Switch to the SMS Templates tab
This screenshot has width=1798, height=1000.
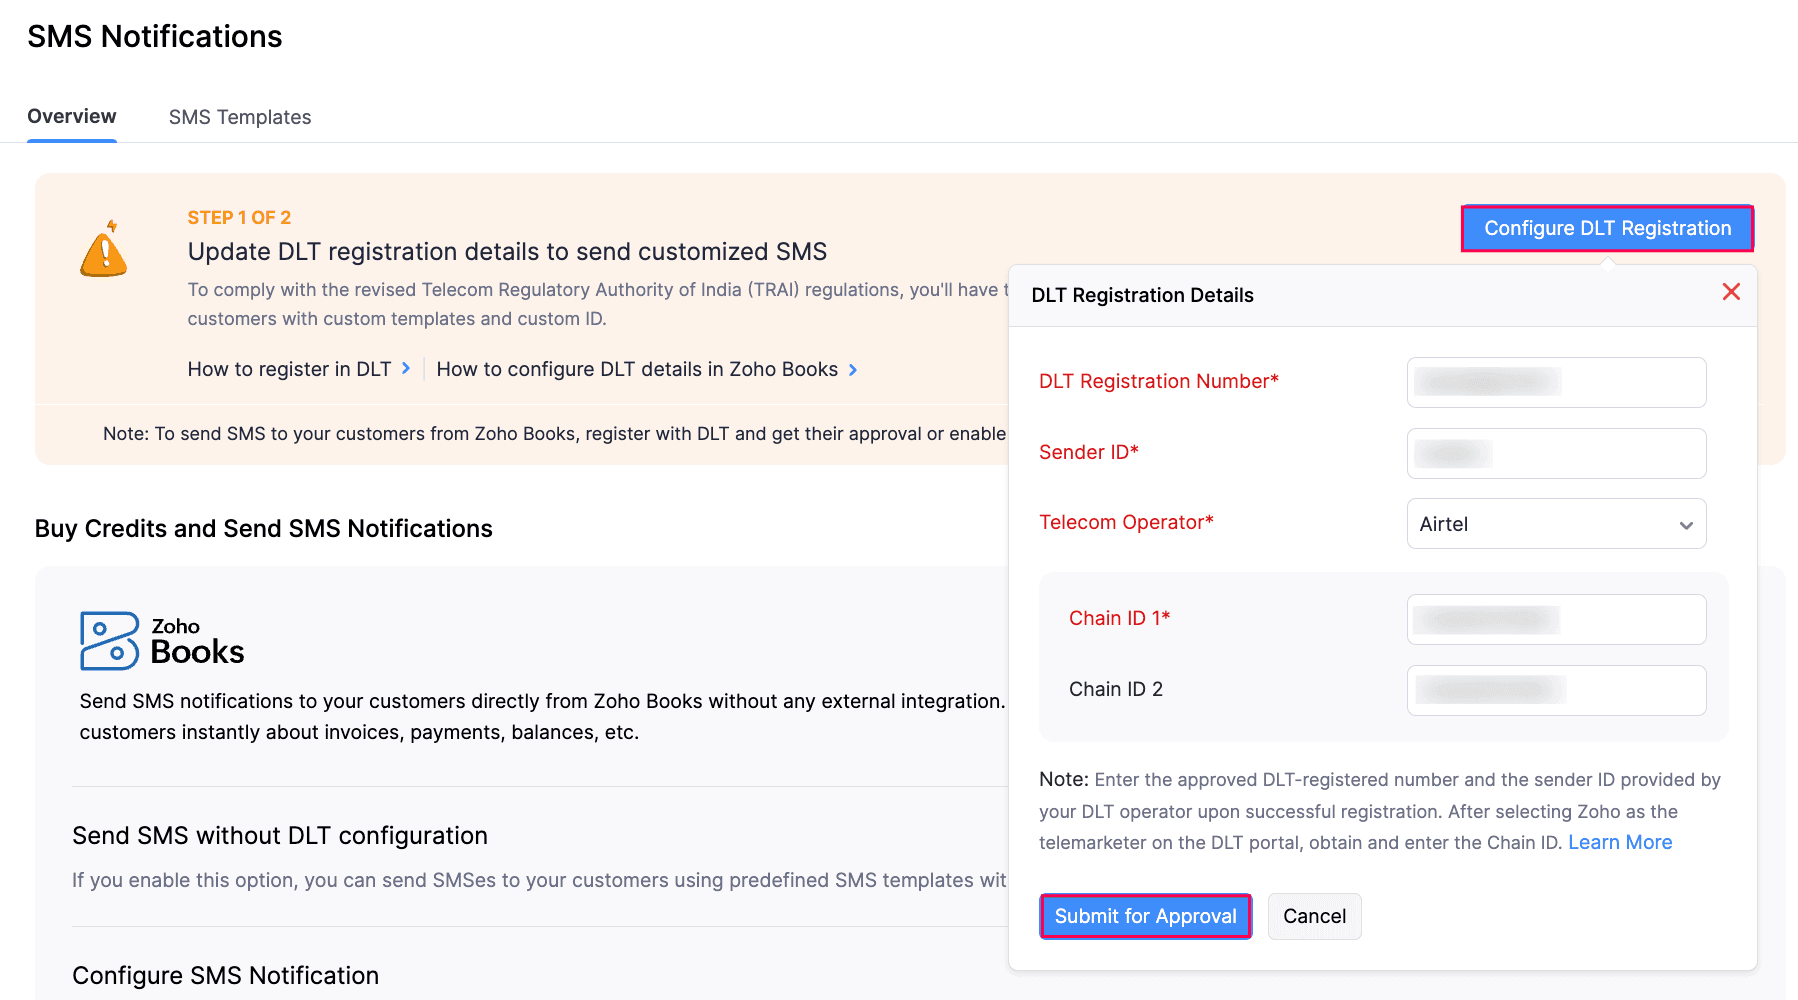[240, 116]
